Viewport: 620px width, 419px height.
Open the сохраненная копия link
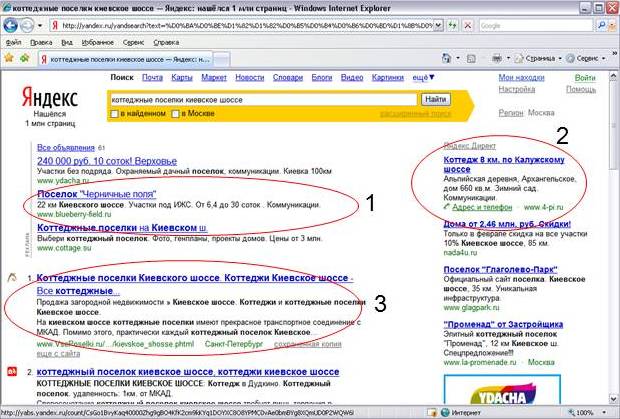coord(308,344)
